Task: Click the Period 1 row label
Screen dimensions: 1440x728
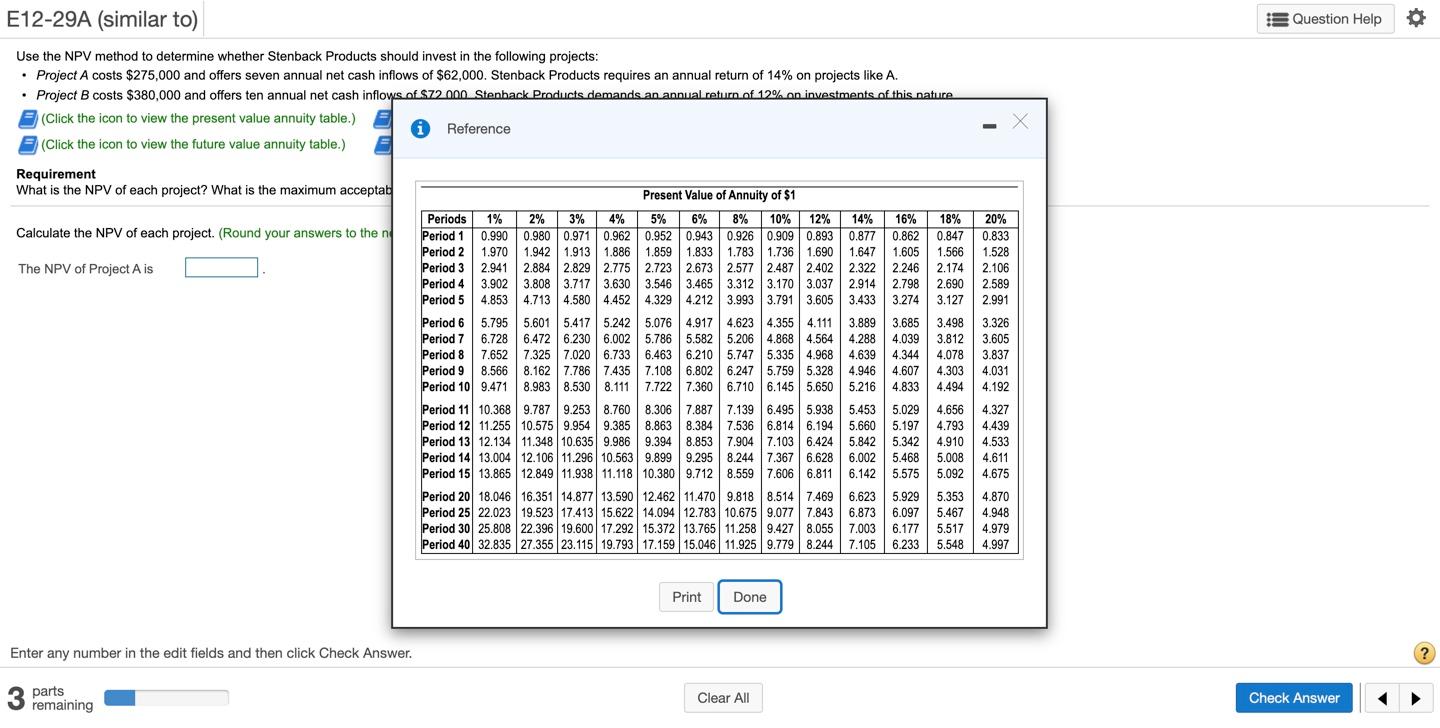Action: pyautogui.click(x=443, y=236)
